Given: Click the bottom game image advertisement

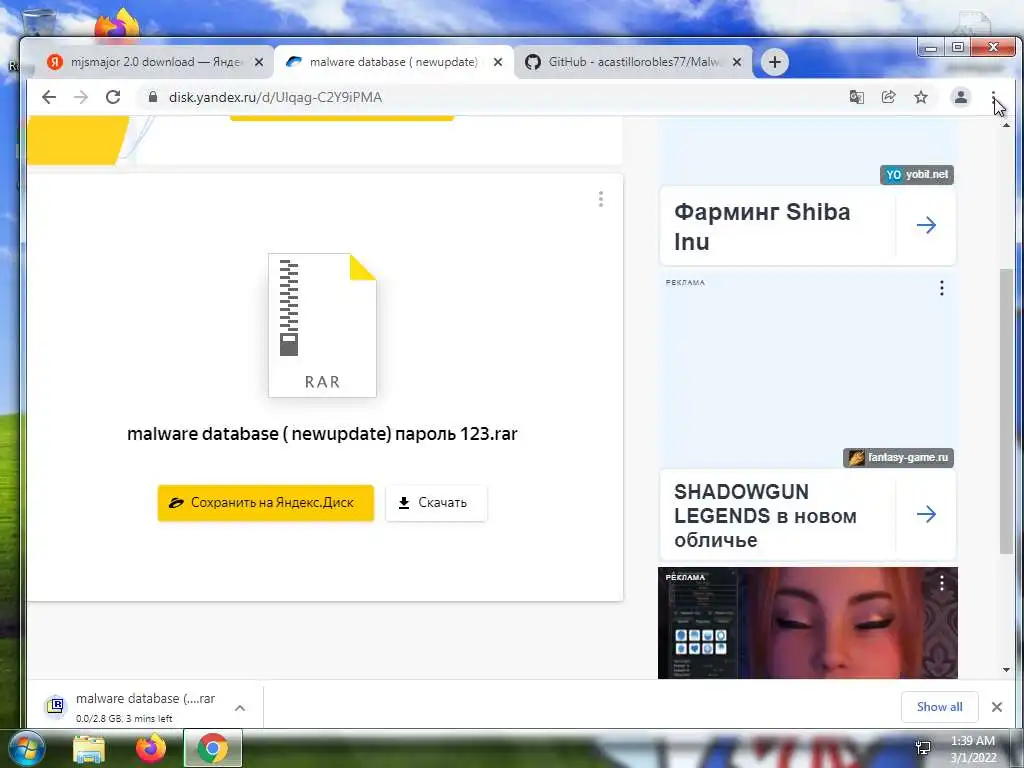Looking at the screenshot, I should [808, 623].
